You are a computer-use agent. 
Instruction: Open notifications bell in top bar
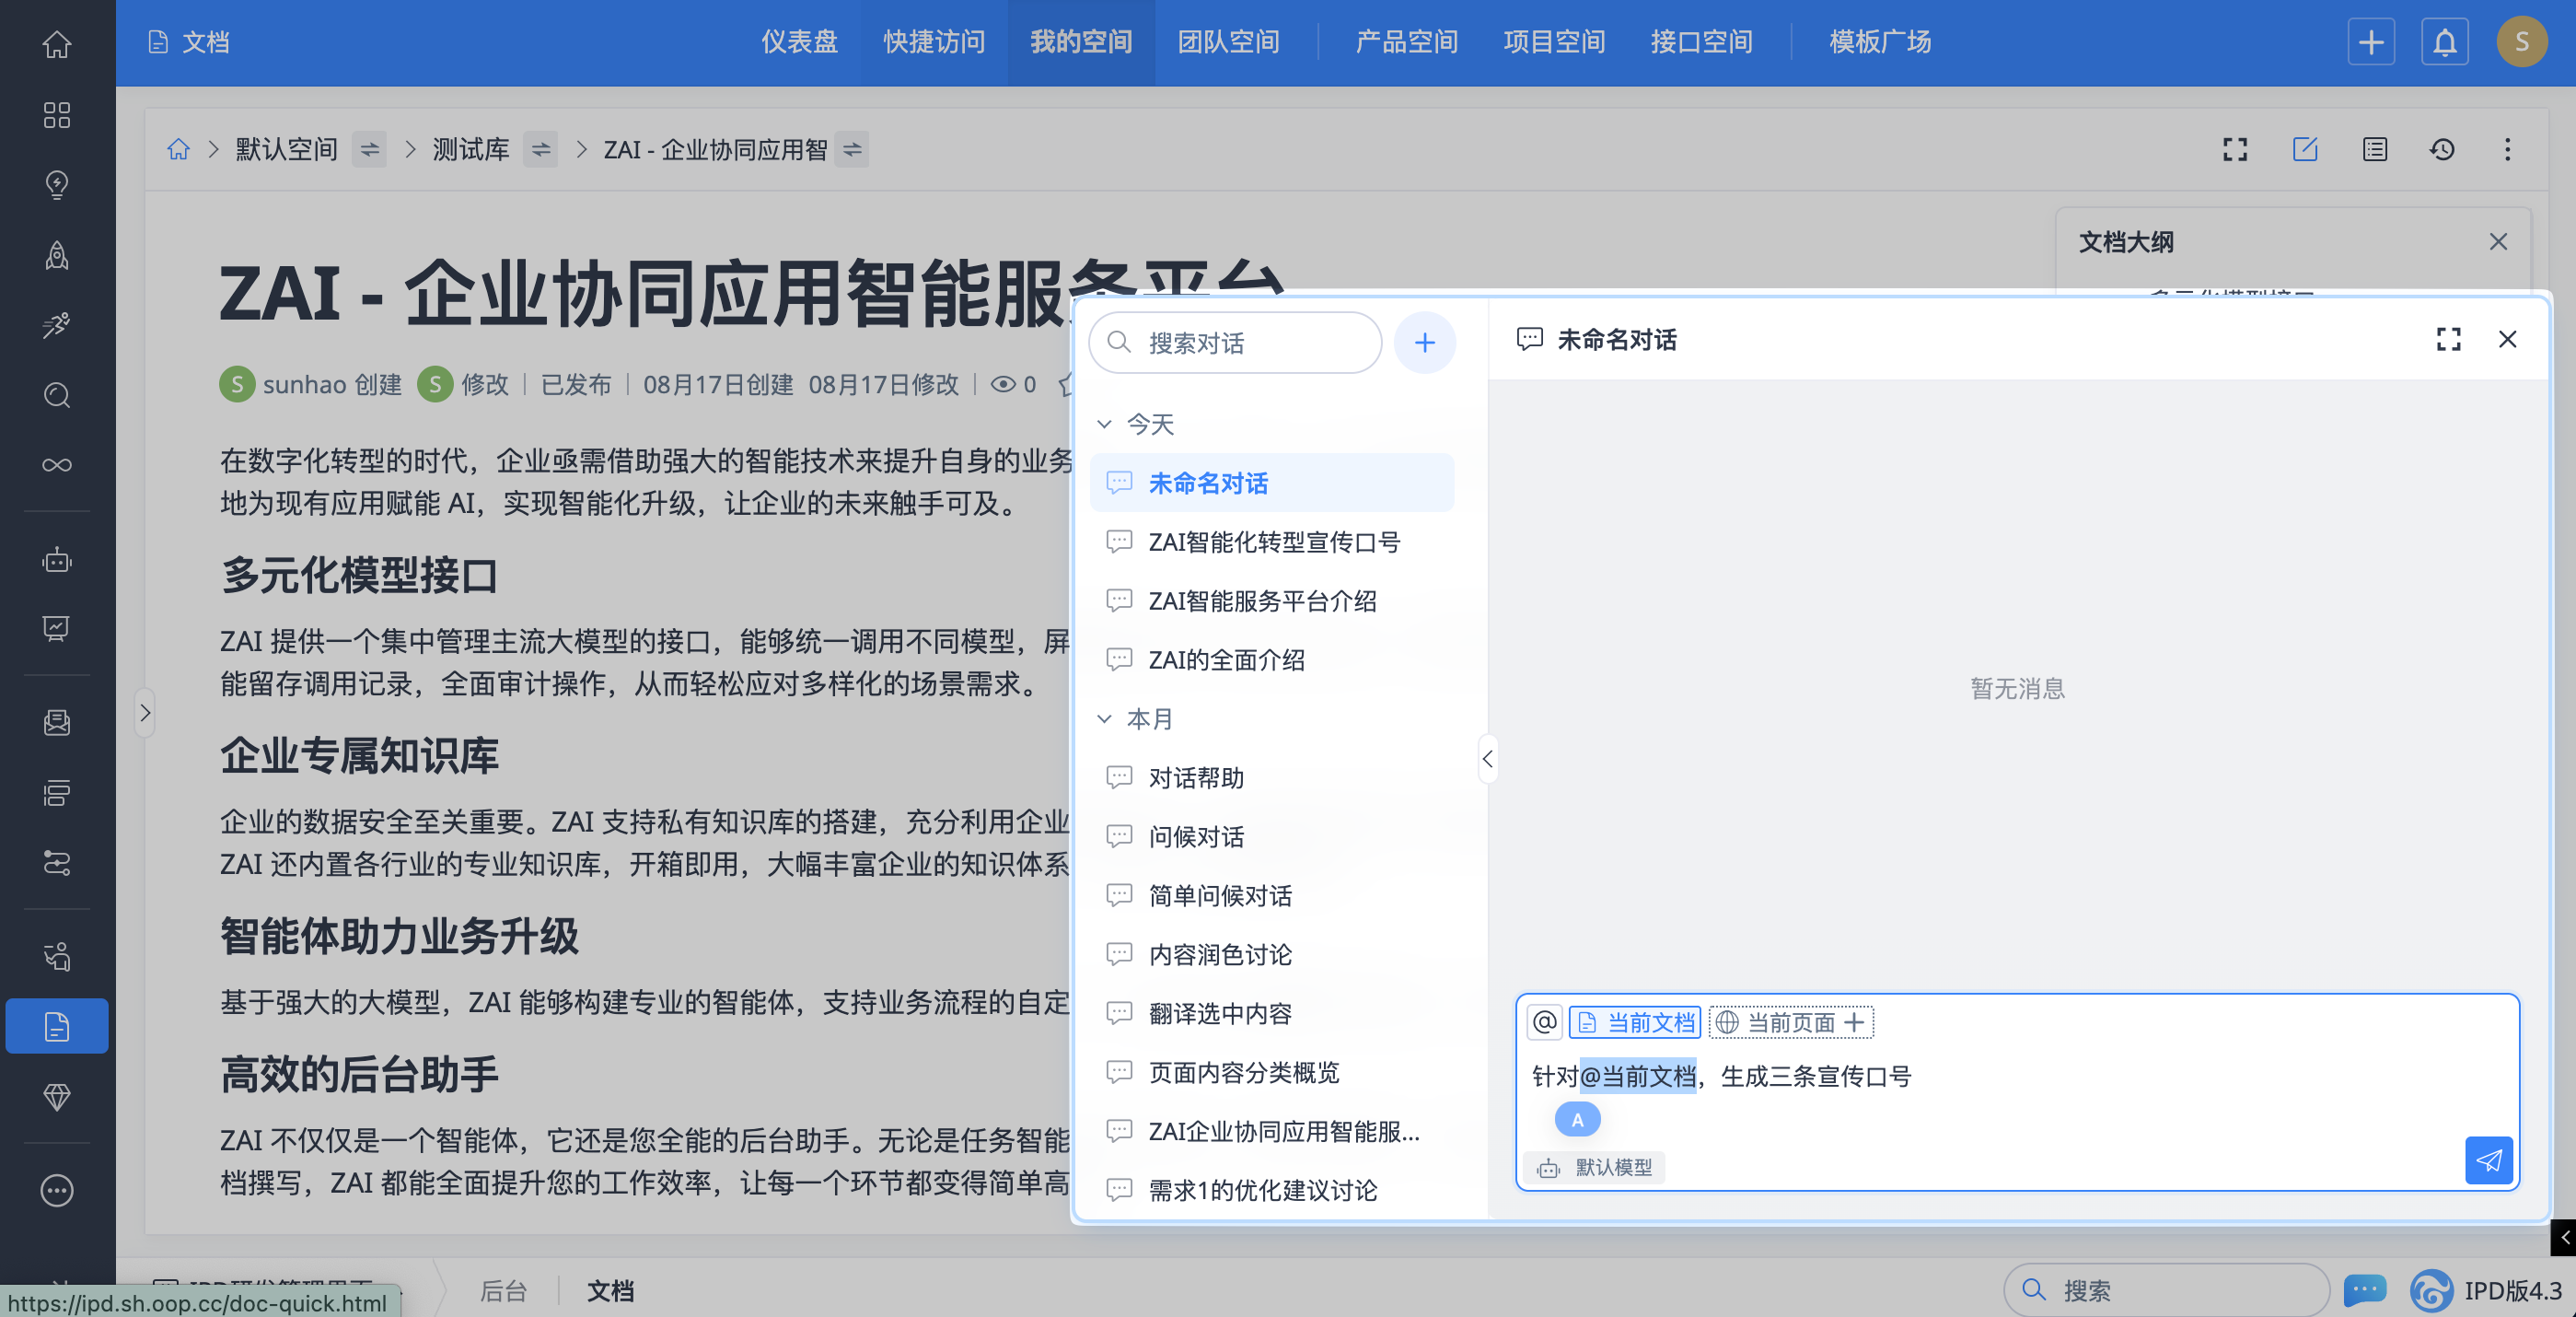pyautogui.click(x=2444, y=42)
